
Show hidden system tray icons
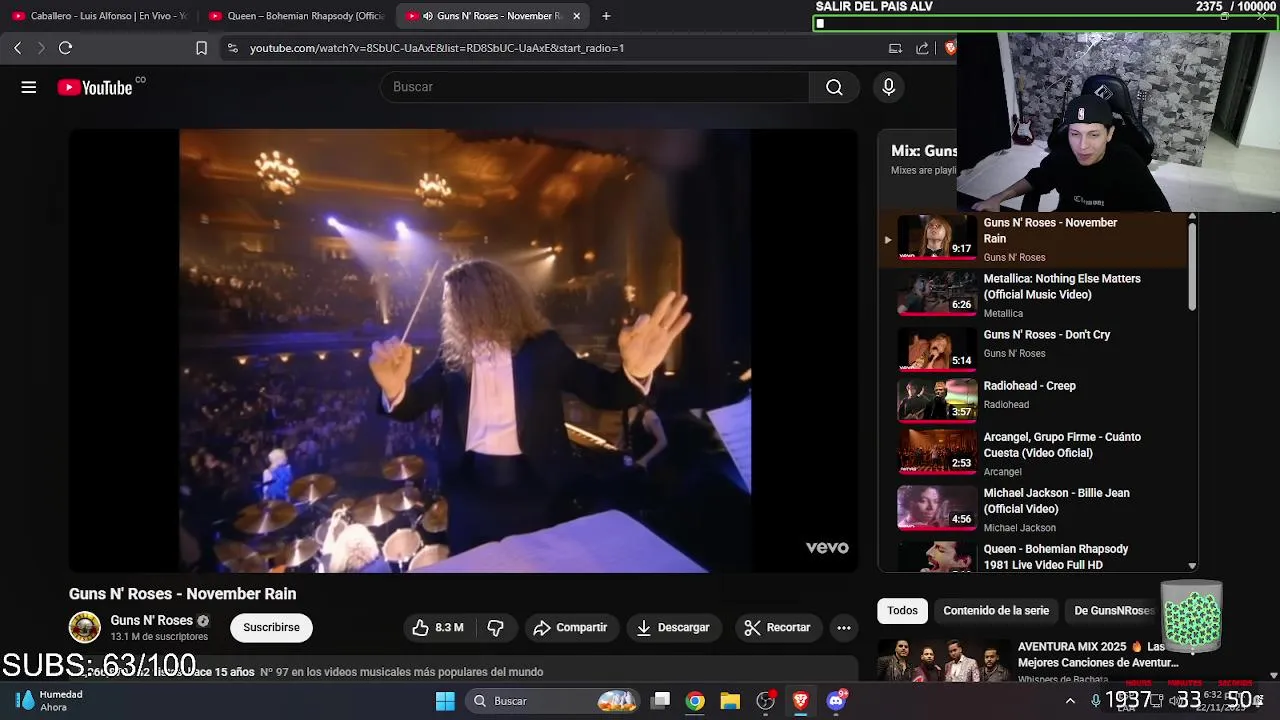[x=1070, y=701]
